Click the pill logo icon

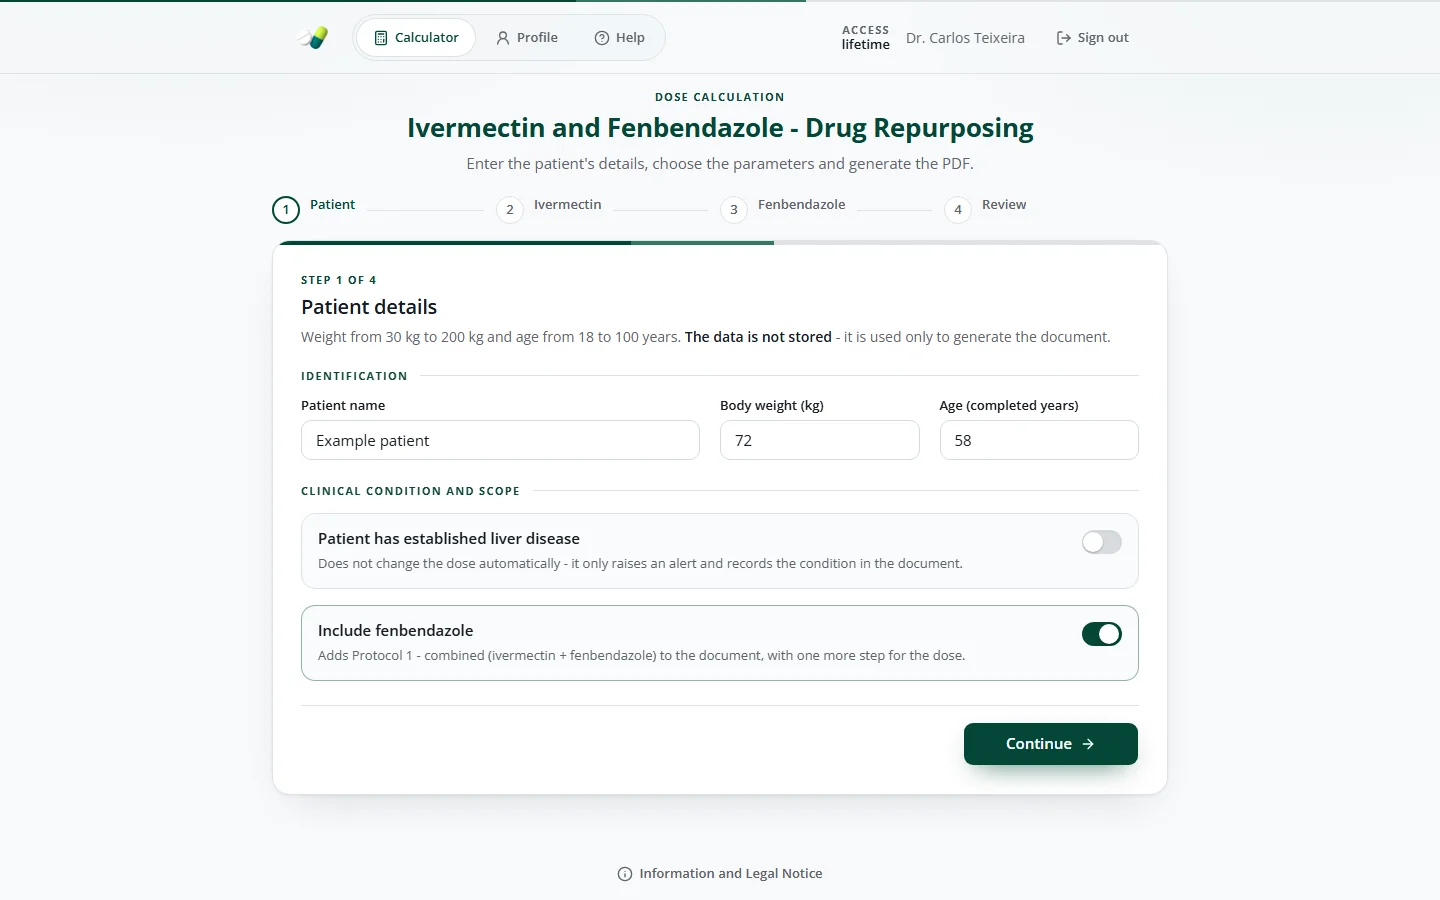[x=313, y=38]
